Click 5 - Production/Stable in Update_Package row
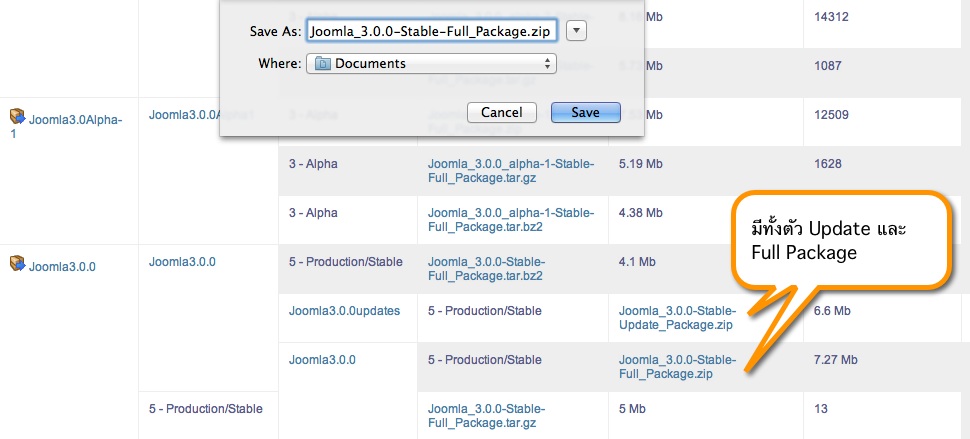This screenshot has height=439, width=970. tap(484, 311)
